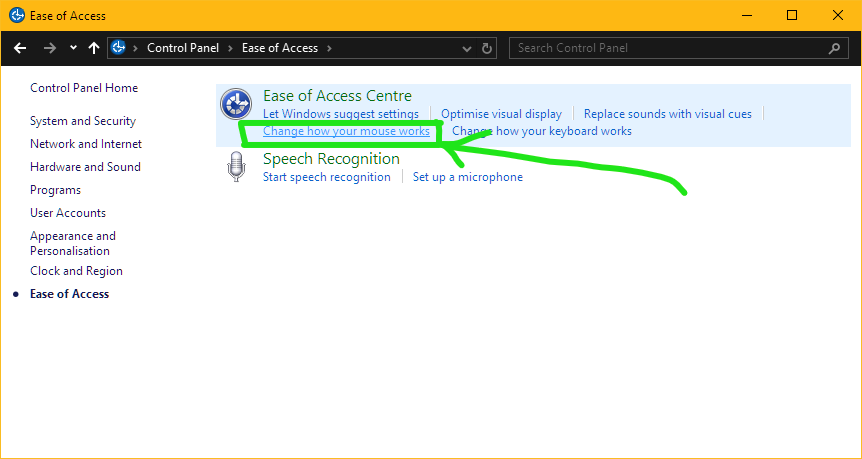The width and height of the screenshot is (862, 459).
Task: Go back using the Back arrow
Action: pos(20,48)
